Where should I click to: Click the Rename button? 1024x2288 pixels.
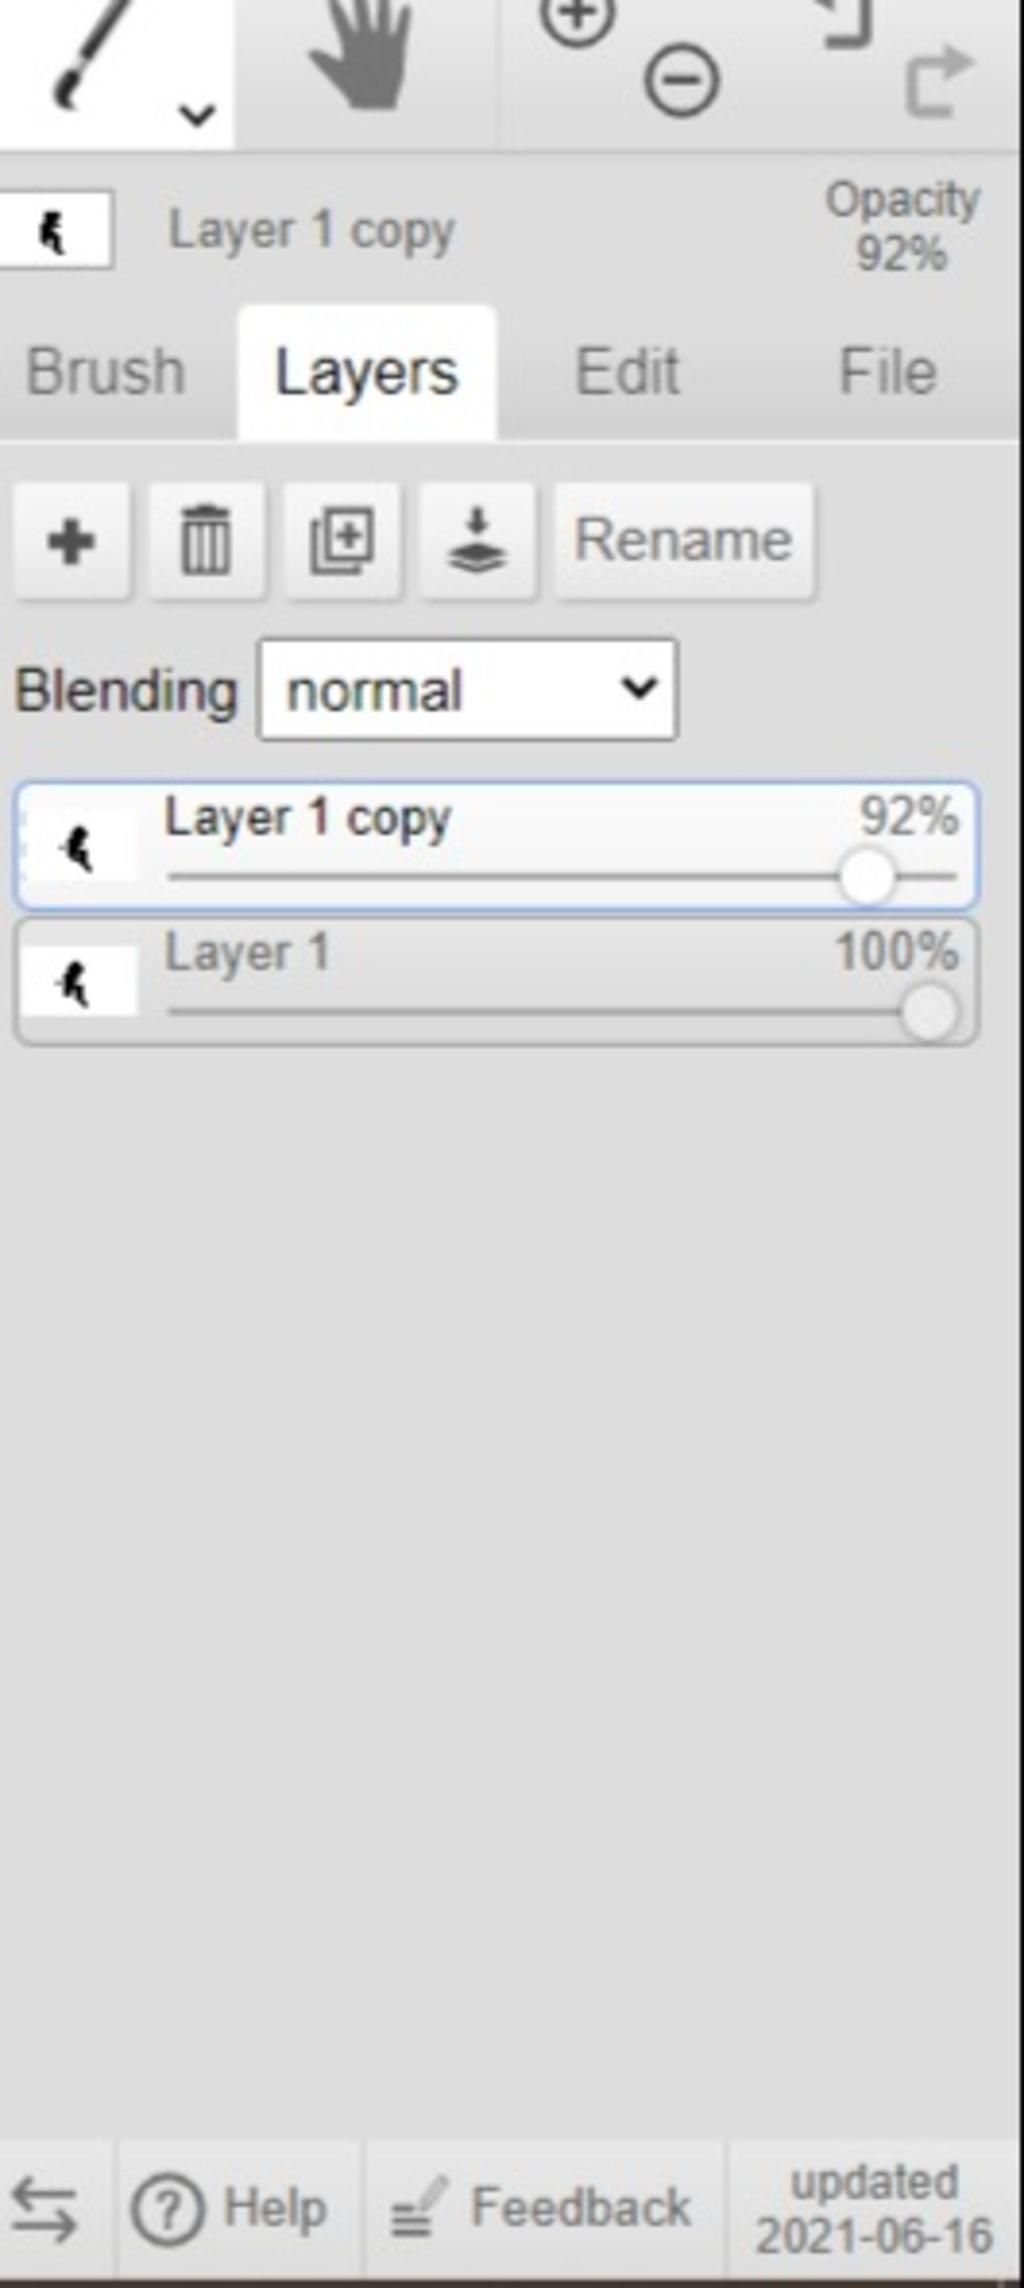pos(684,542)
